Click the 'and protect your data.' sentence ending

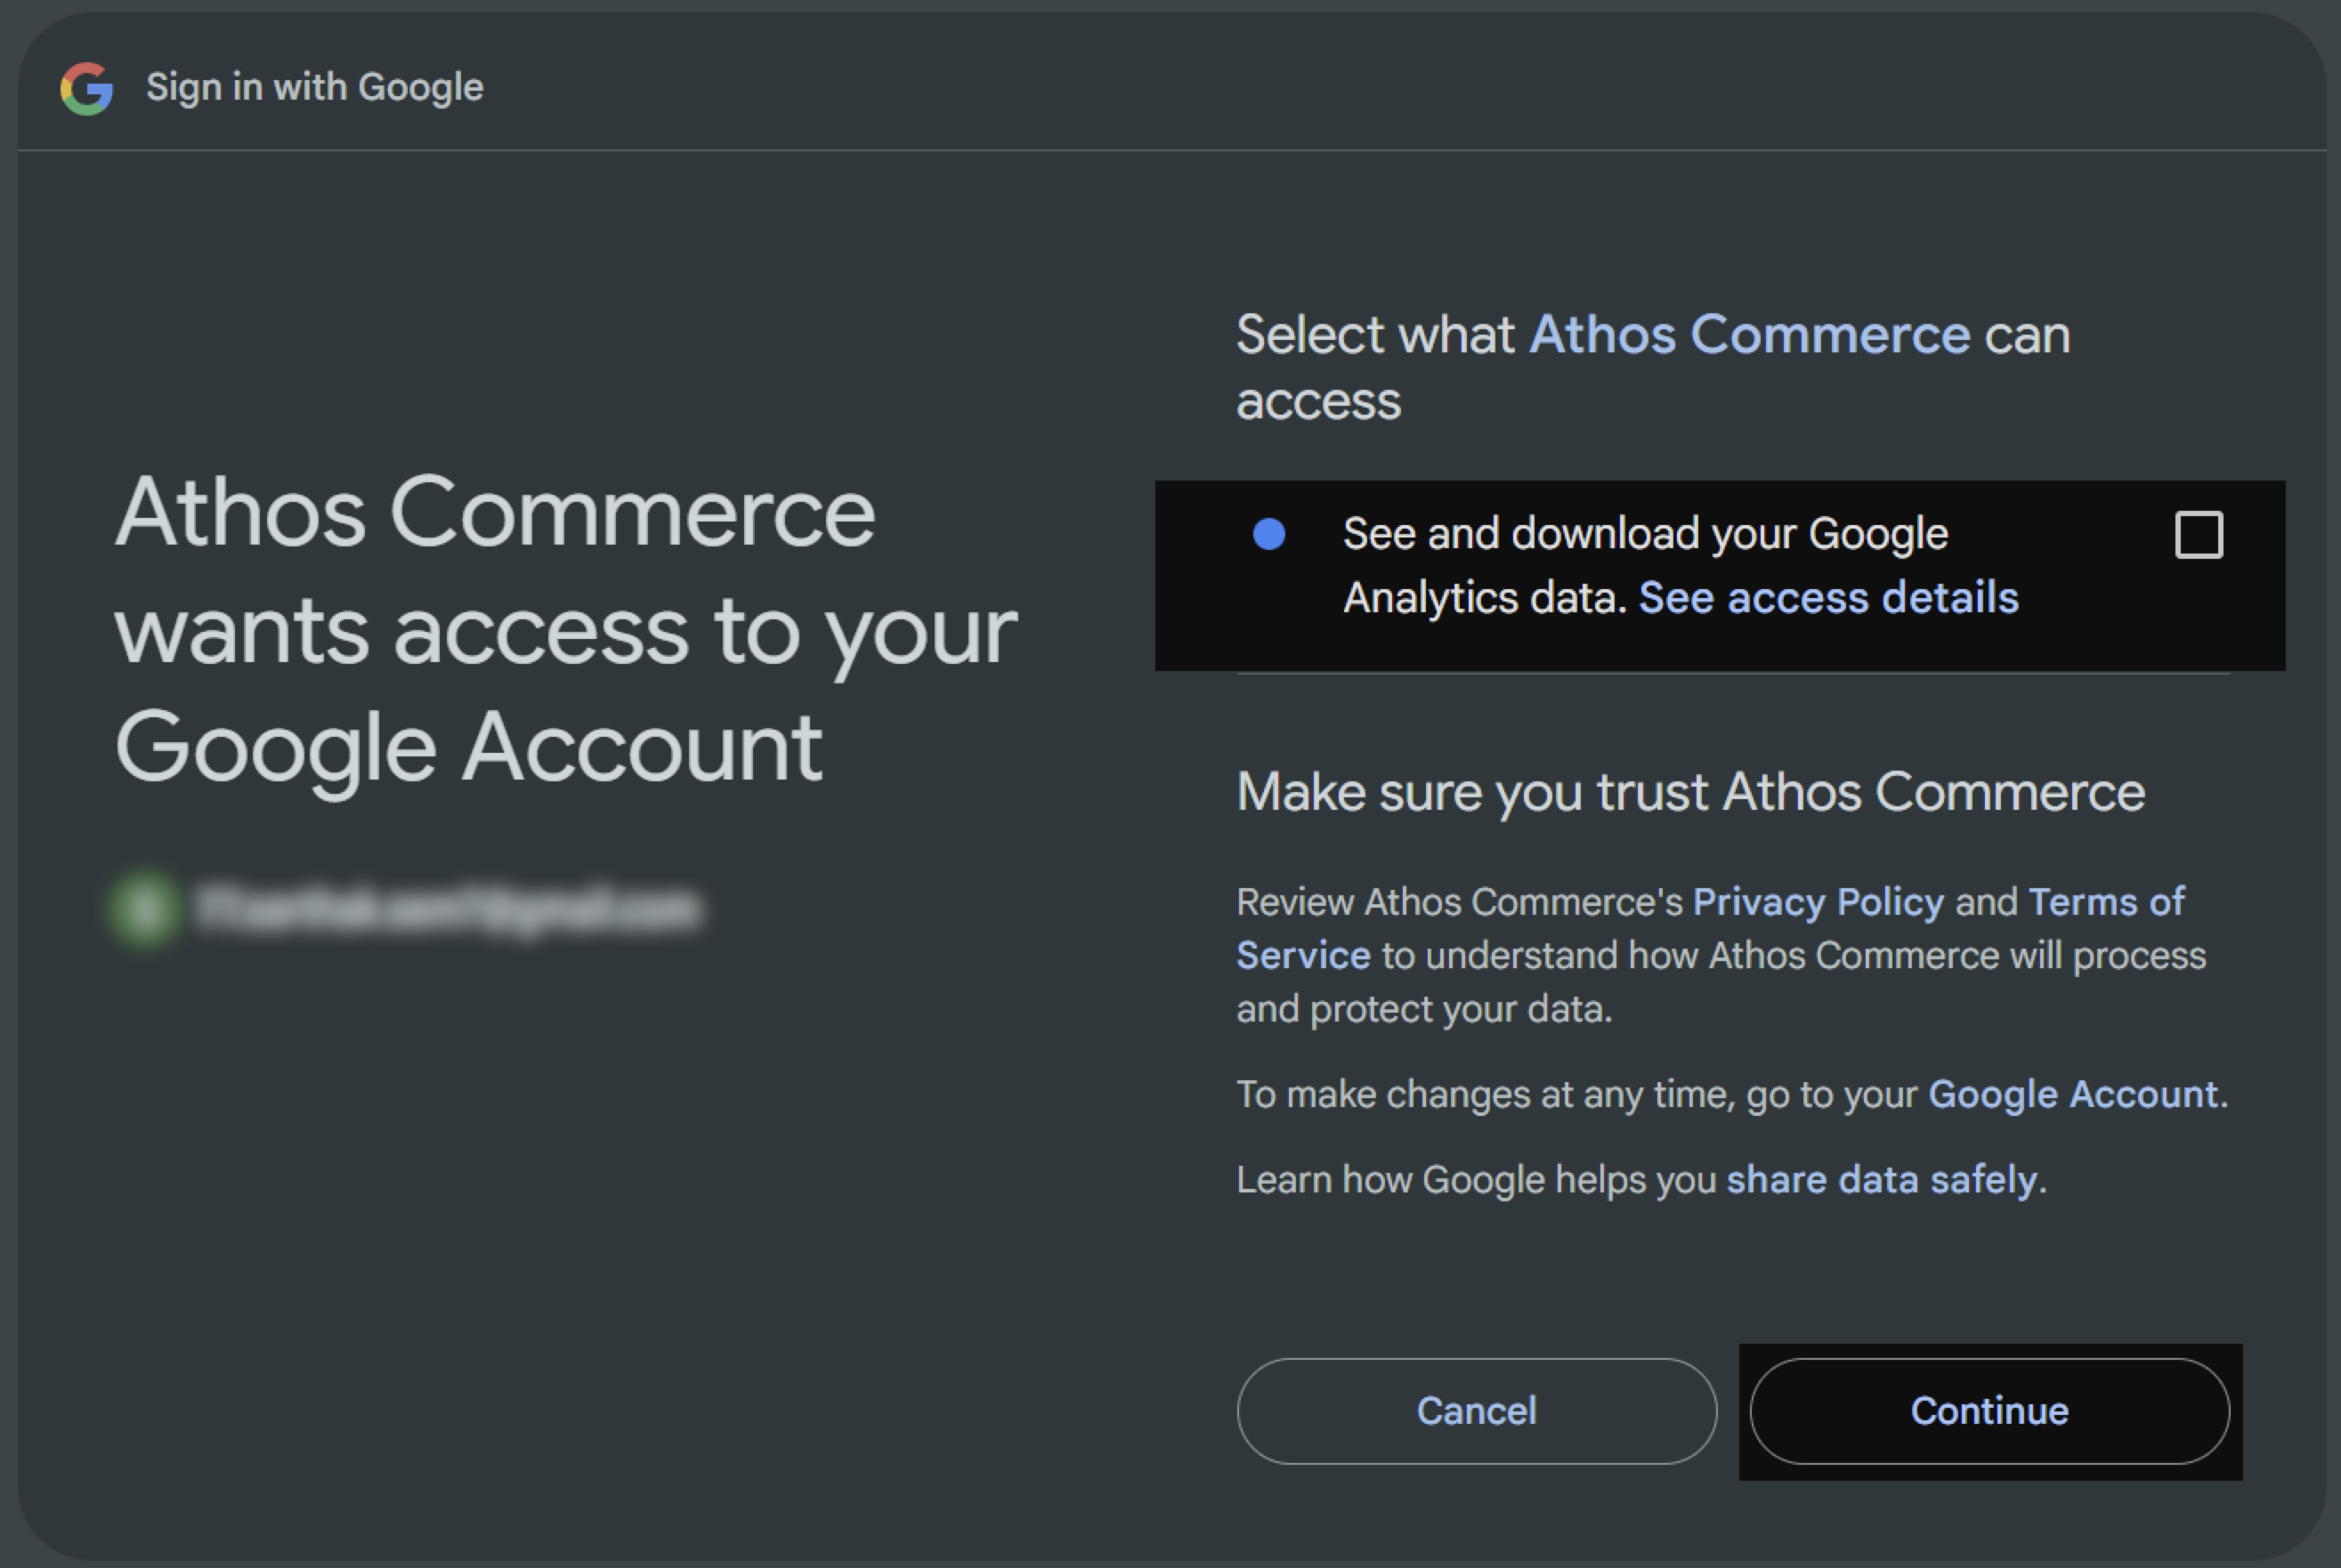click(x=1424, y=1009)
